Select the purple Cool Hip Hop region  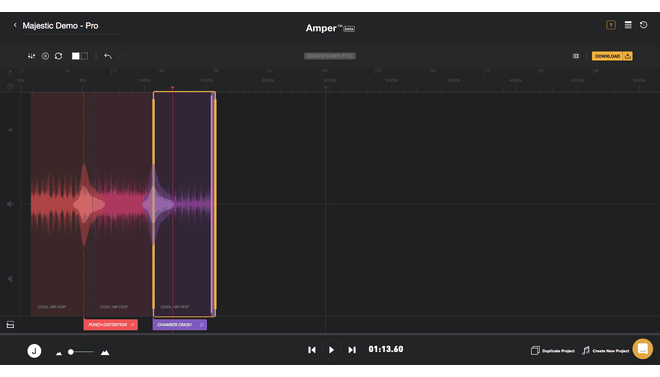tap(184, 204)
